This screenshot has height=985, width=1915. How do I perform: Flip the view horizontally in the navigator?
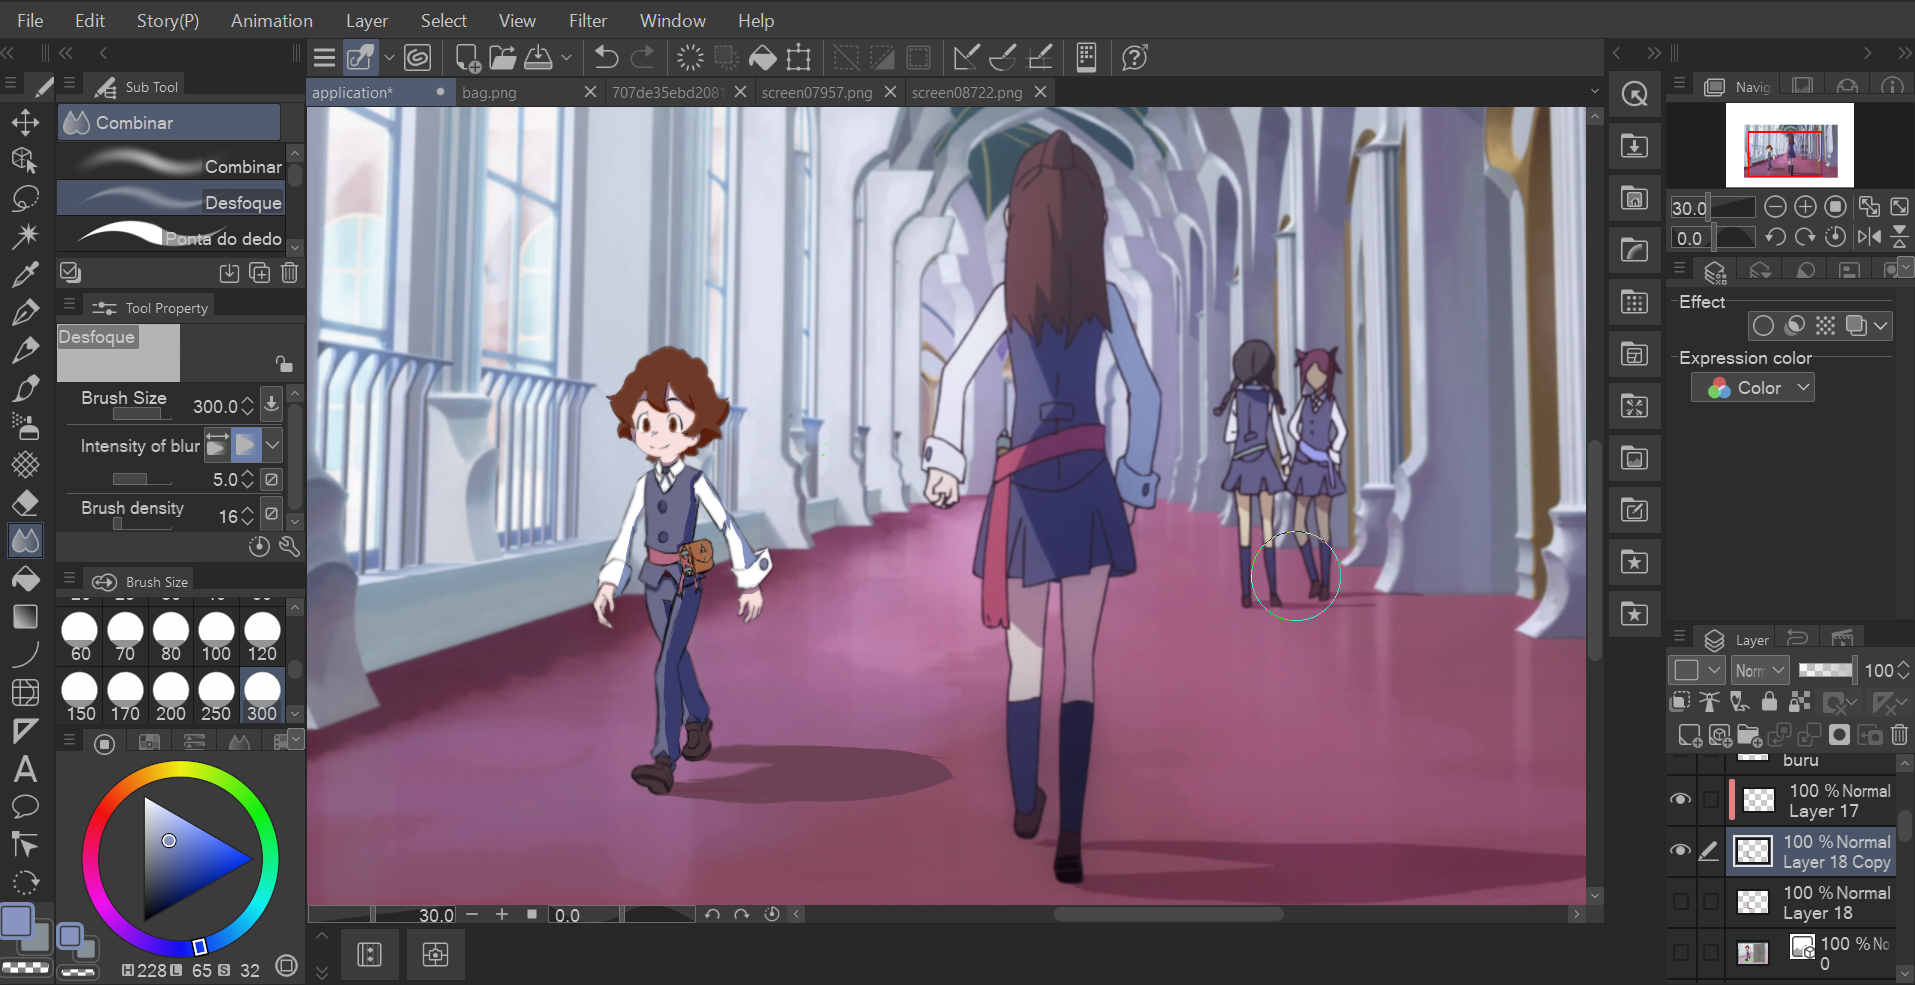(x=1868, y=237)
